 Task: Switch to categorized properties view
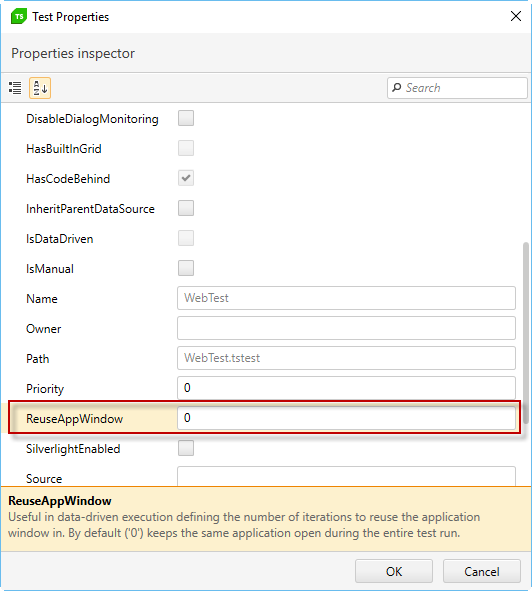tap(15, 88)
